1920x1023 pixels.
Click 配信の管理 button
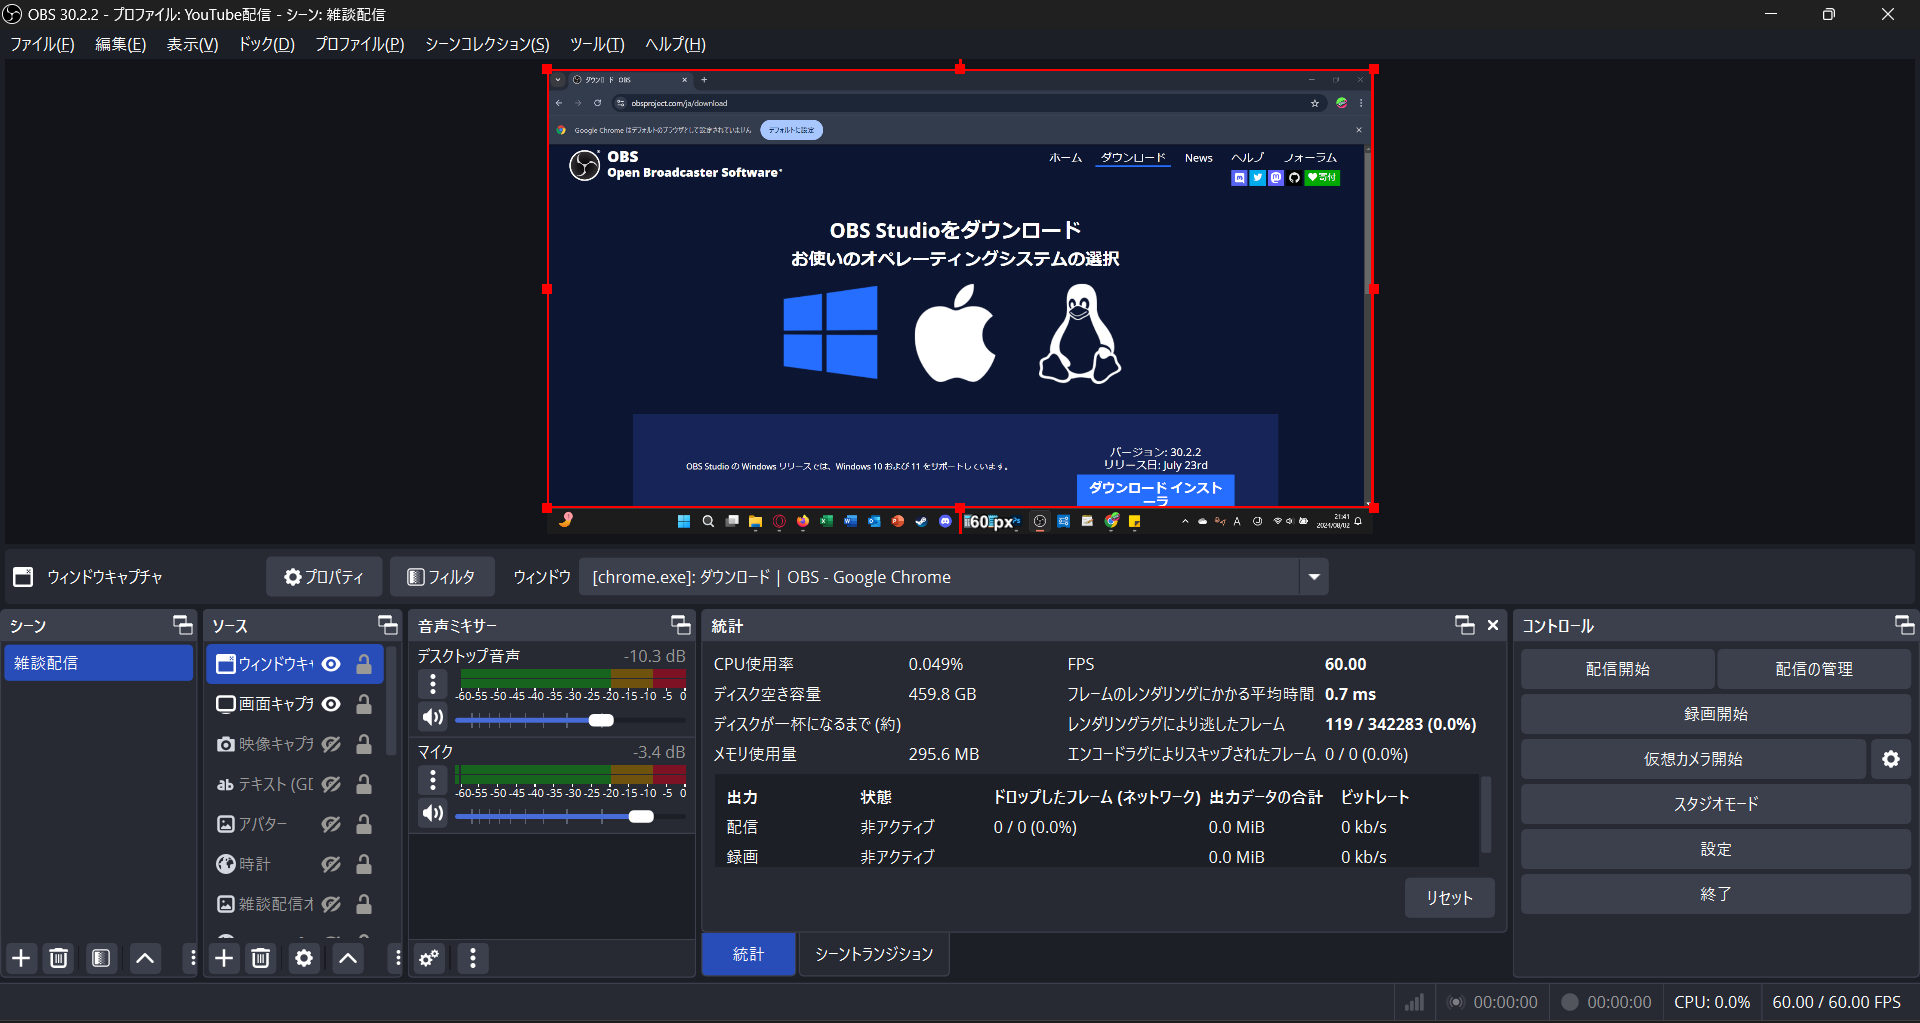1813,669
